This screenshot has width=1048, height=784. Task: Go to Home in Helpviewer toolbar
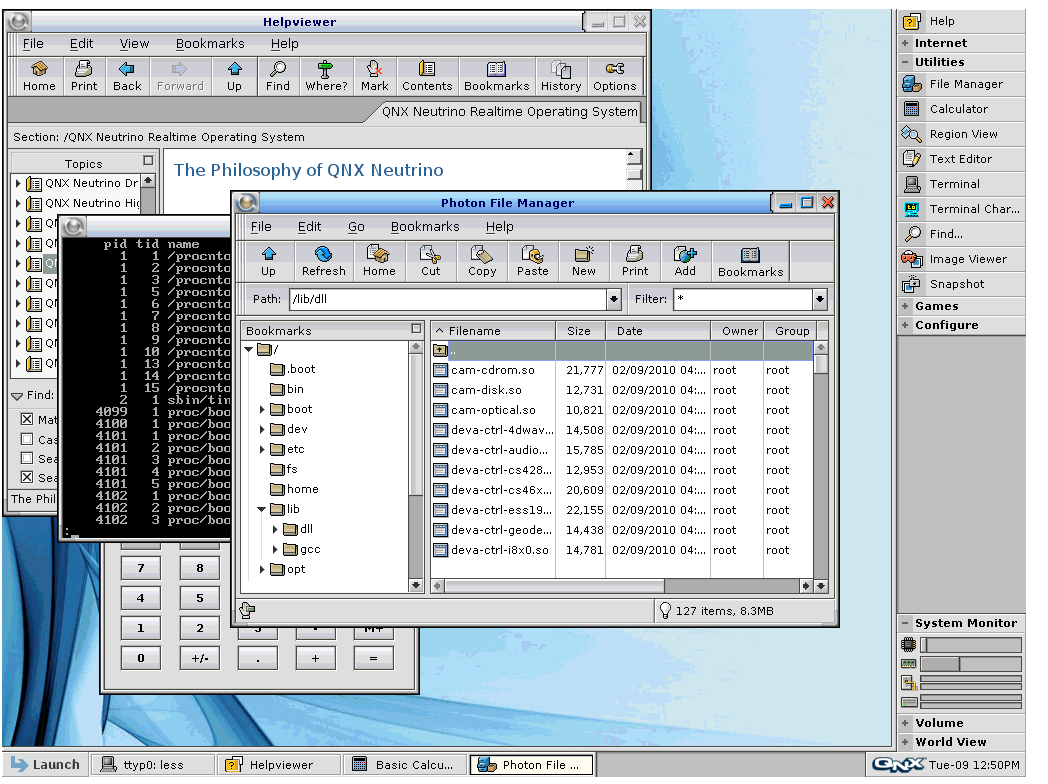pyautogui.click(x=39, y=76)
